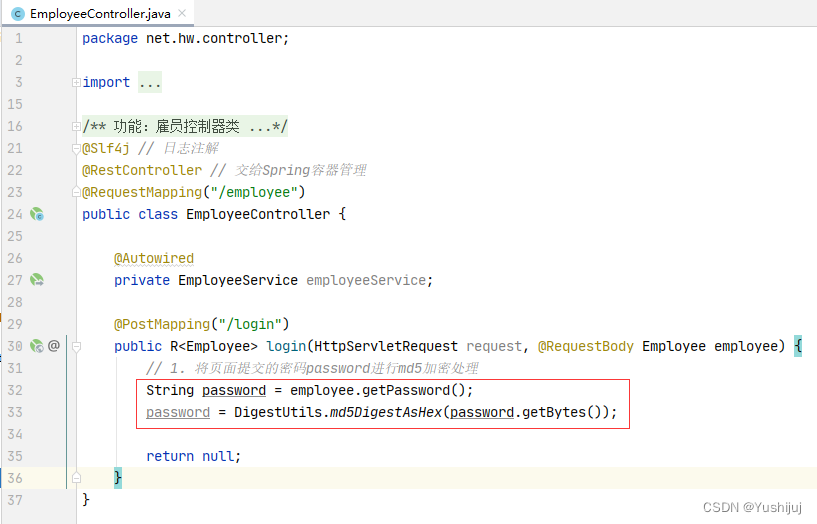The height and width of the screenshot is (524, 817).
Task: Click fold end marker on line 23
Action: pos(76,192)
